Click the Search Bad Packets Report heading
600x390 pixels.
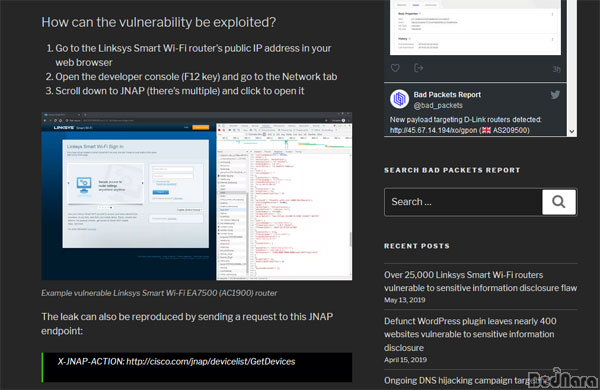[x=452, y=170]
